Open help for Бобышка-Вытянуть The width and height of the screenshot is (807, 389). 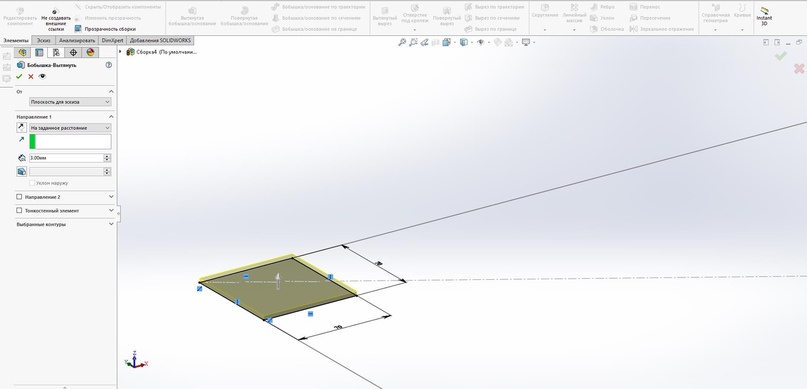(109, 65)
